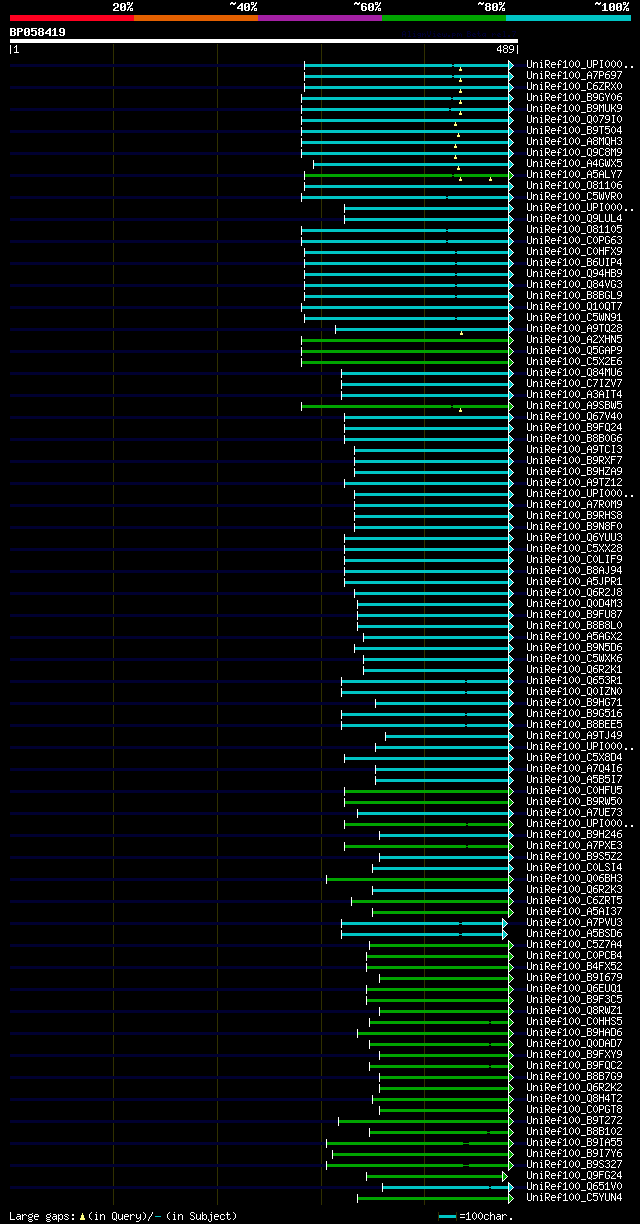Select hit label UniRef100_B6UIP4
640x1224 pixels.
[574, 263]
